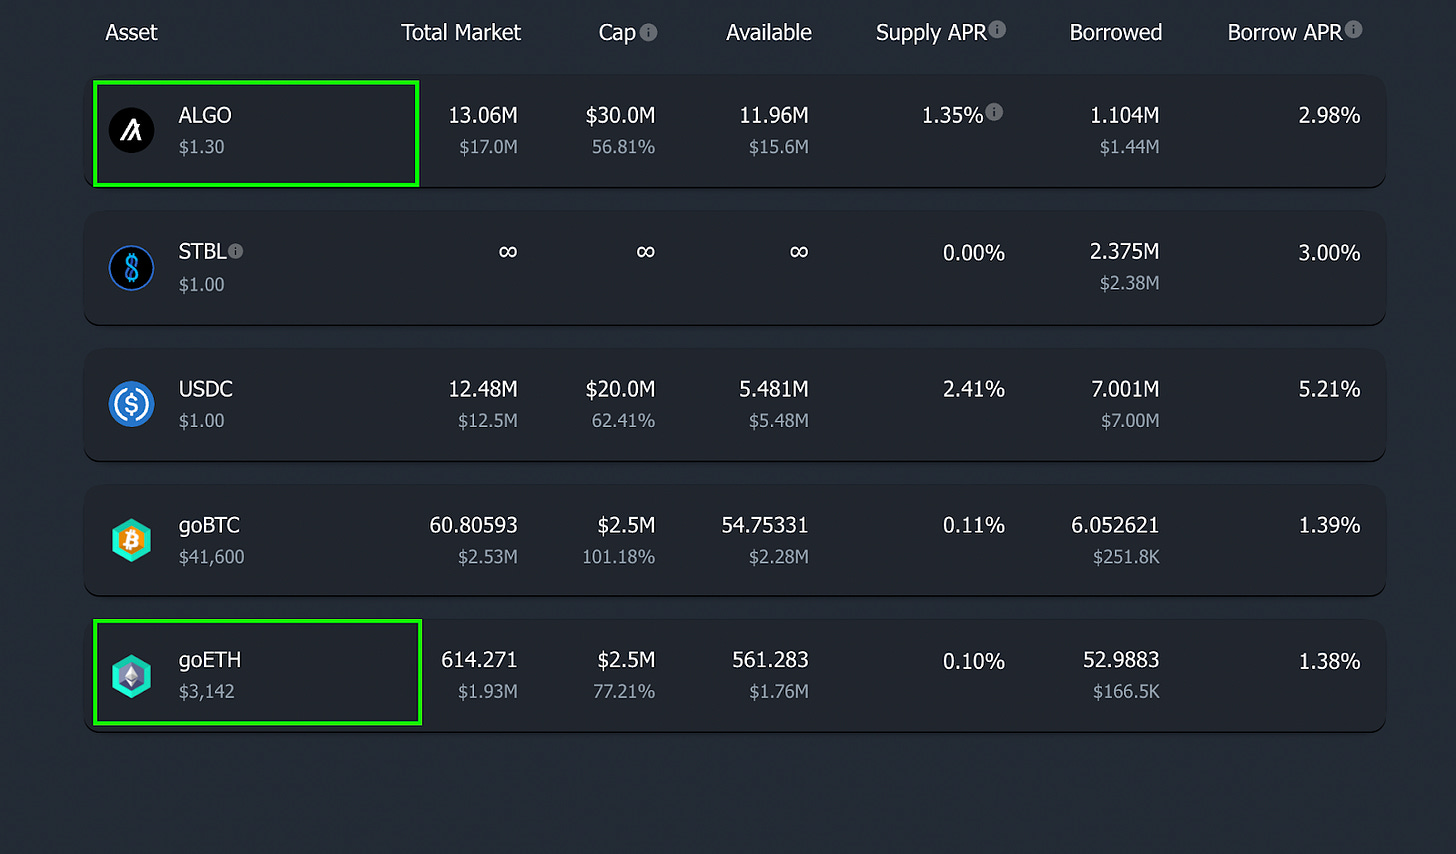Screen dimensions: 1456x854
Task: Click ALGO available 11.96M
Action: (774, 115)
